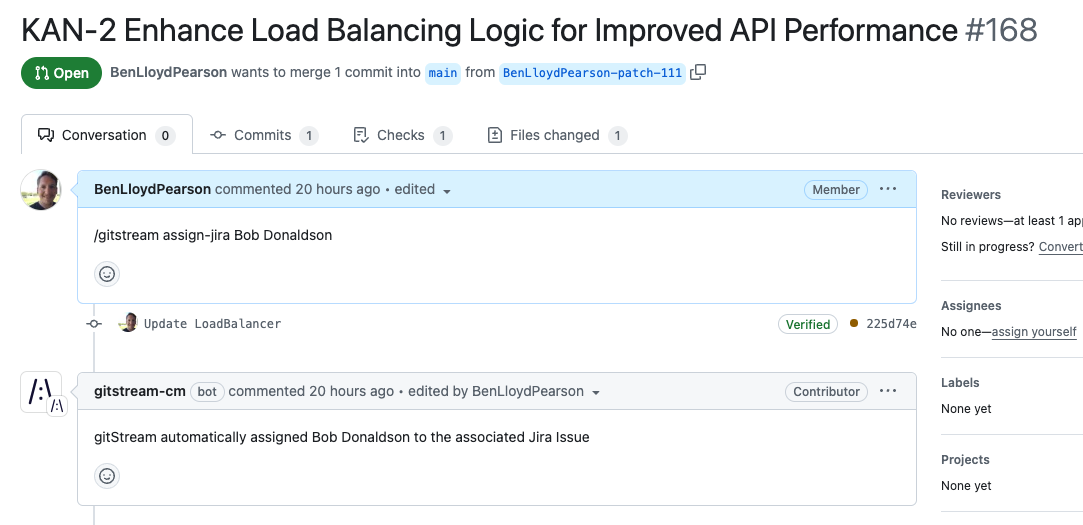This screenshot has height=525, width=1083.
Task: Open '20 hours ago' timestamp on gitstream-cm comment
Action: pos(351,391)
